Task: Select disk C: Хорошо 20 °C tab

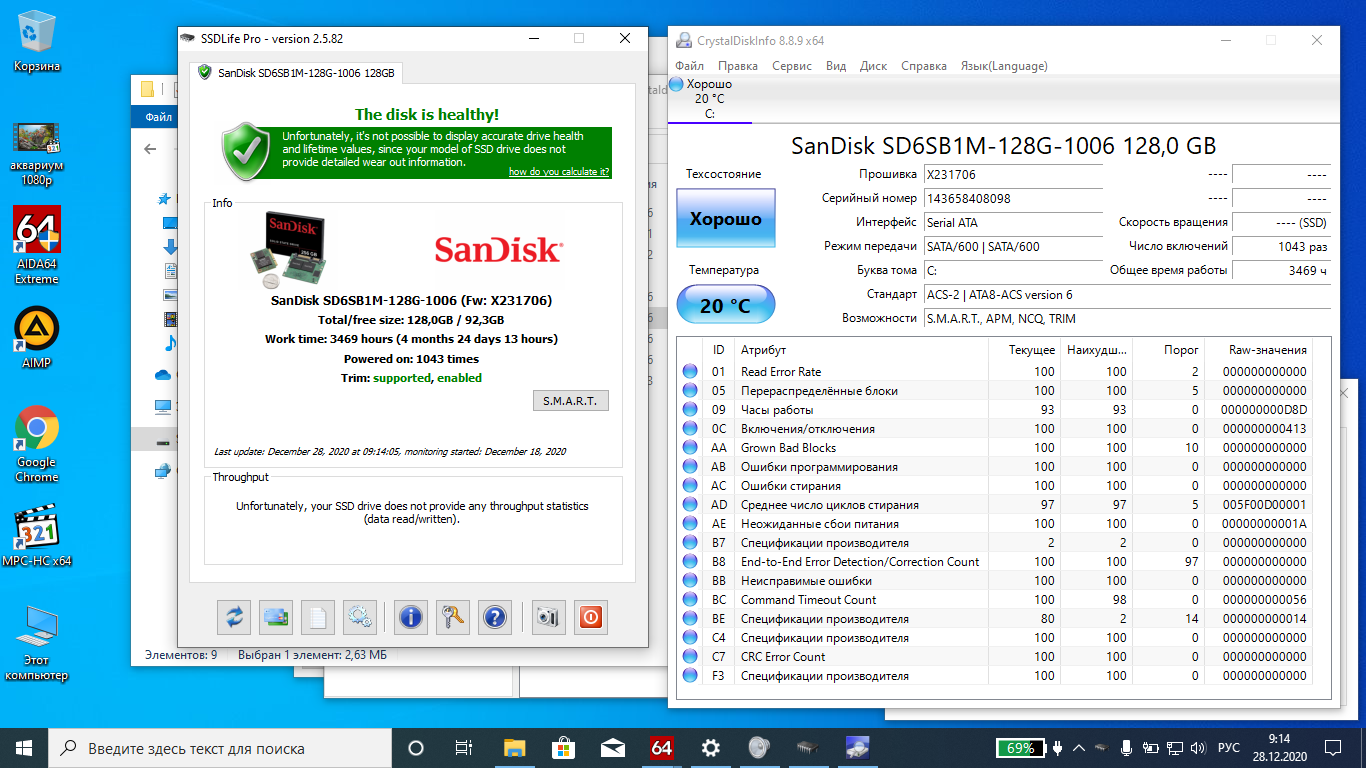Action: point(710,98)
